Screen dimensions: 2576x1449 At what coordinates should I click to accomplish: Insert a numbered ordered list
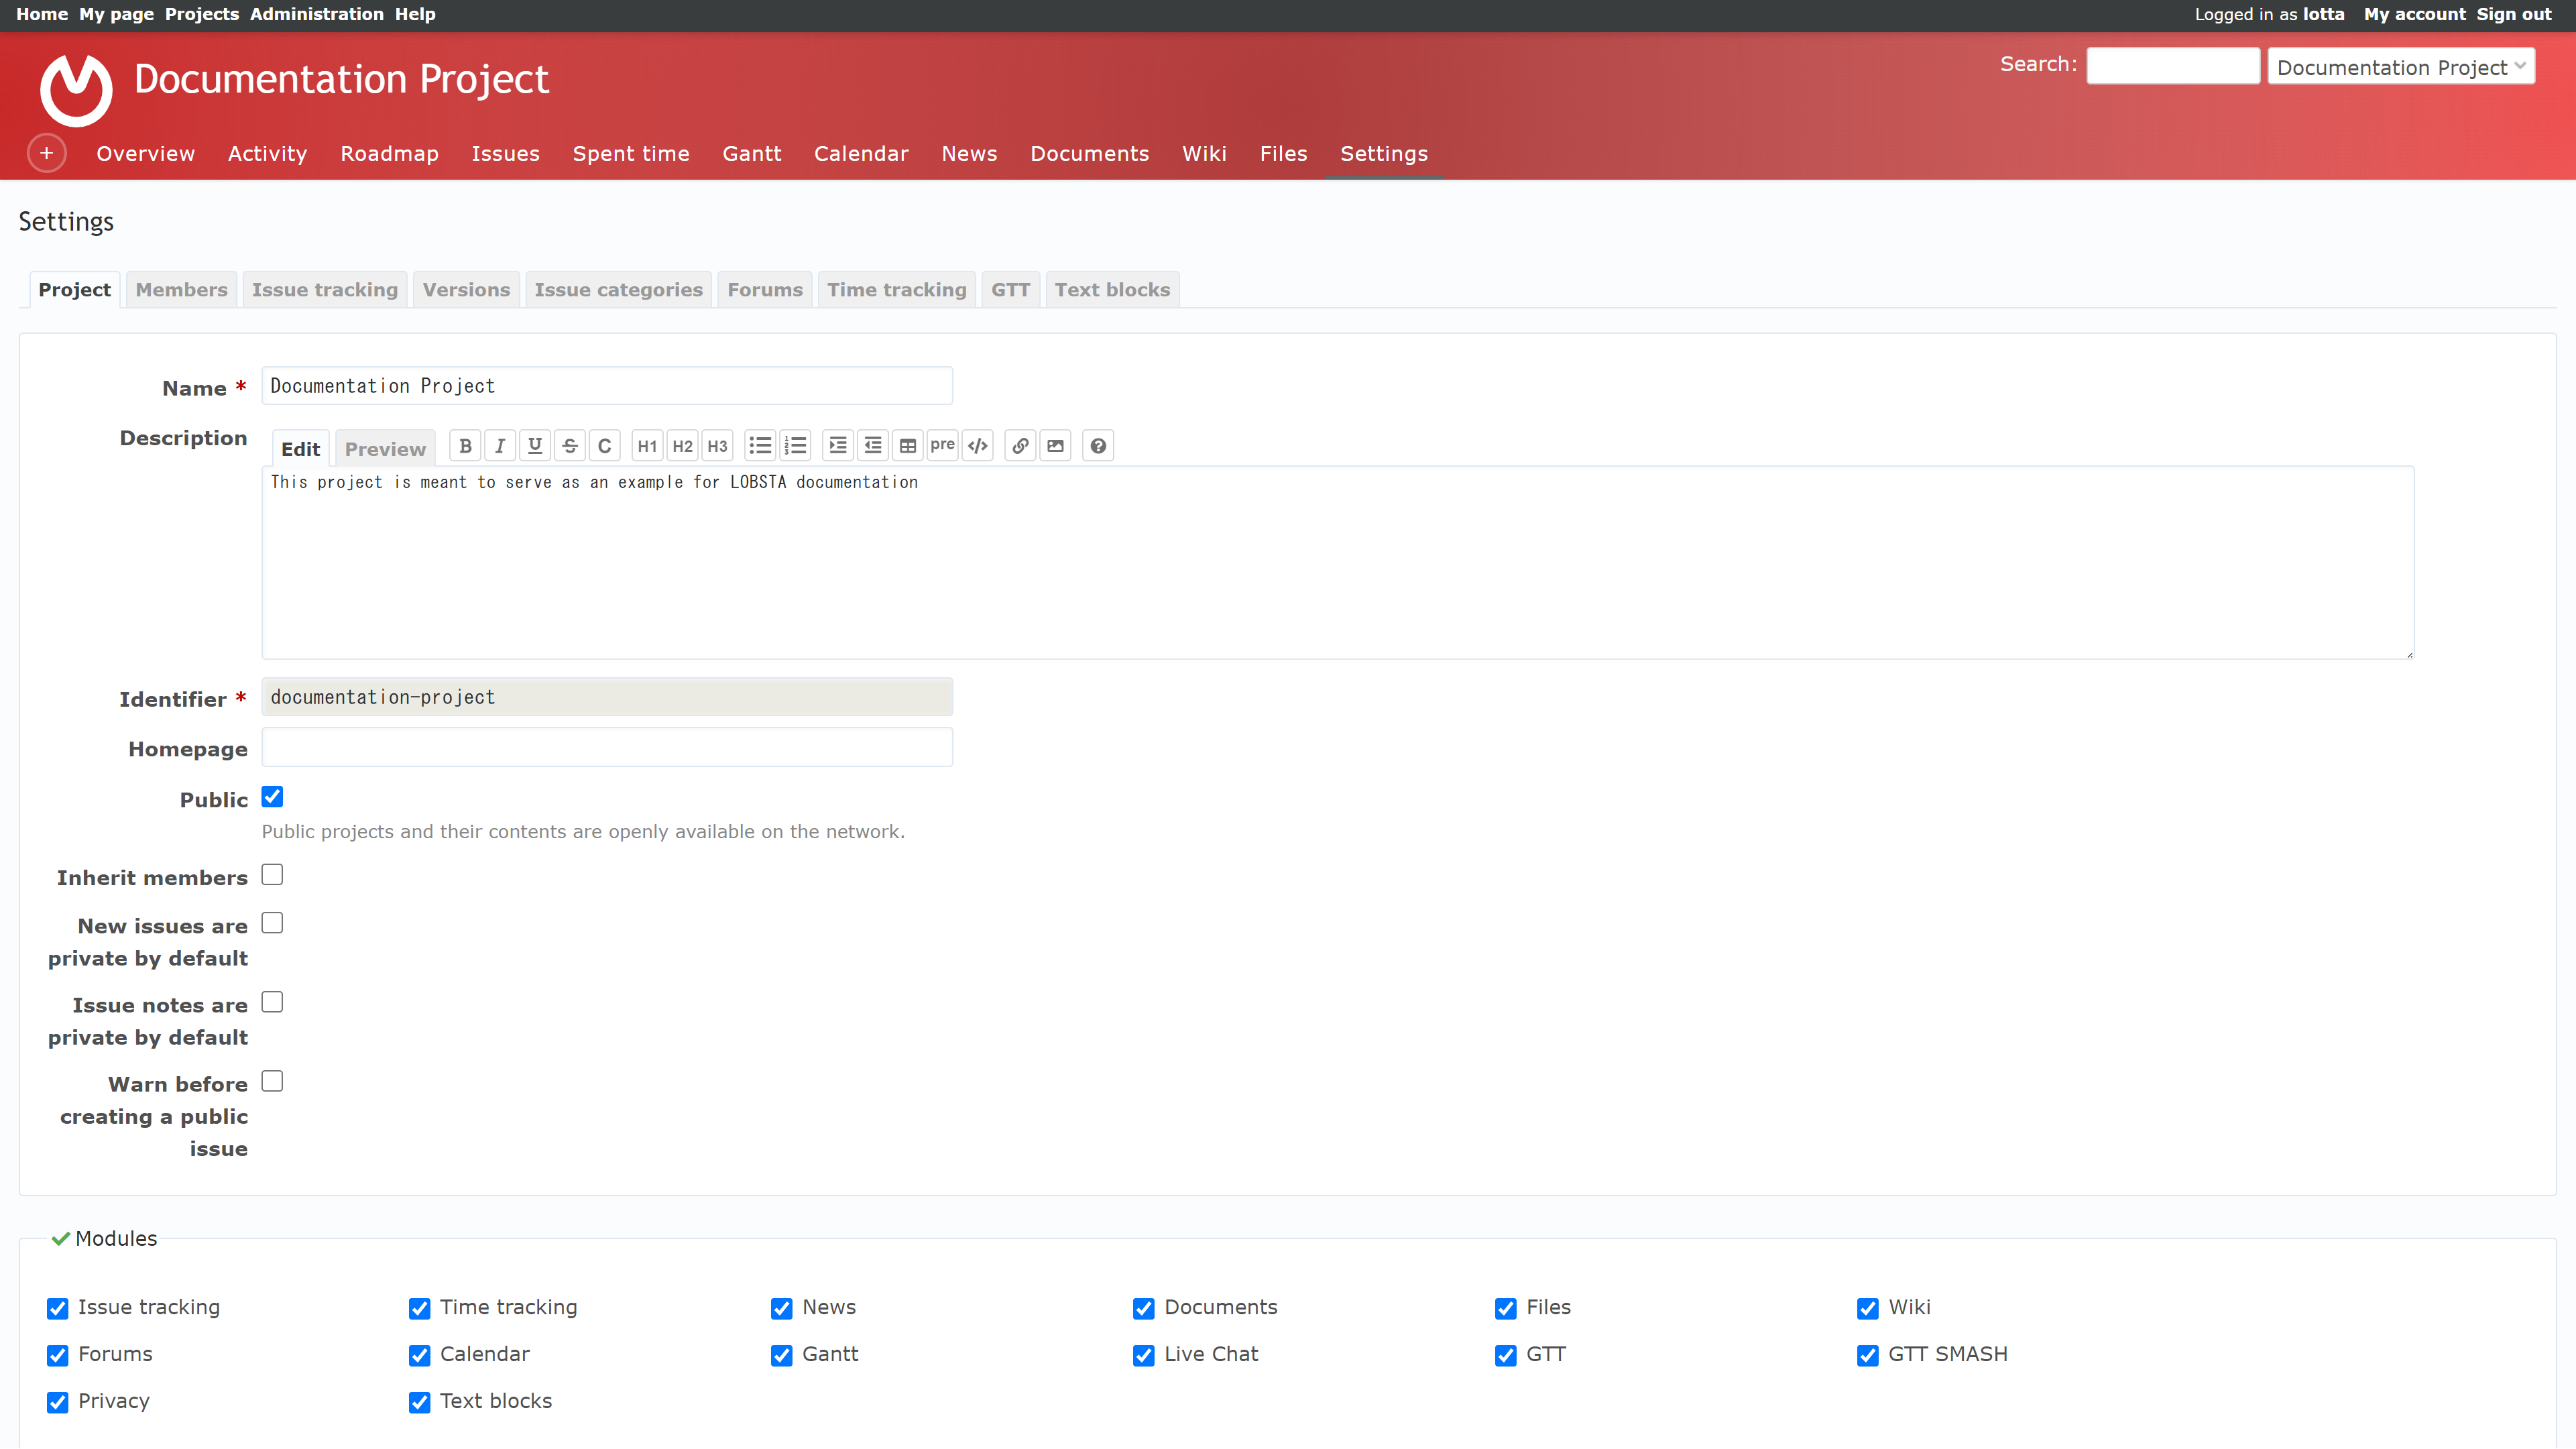796,446
